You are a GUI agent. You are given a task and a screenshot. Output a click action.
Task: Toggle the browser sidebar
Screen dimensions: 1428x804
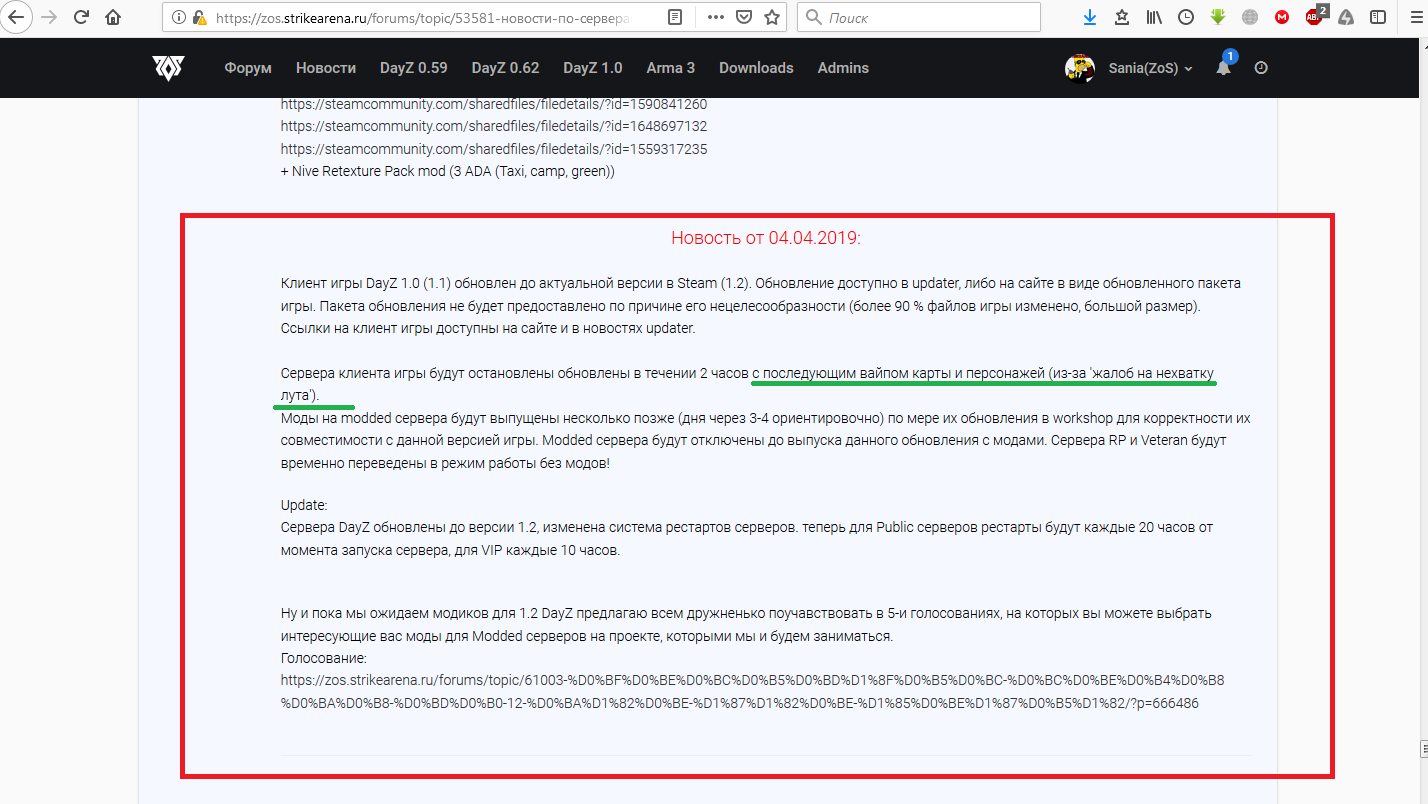(x=1378, y=17)
